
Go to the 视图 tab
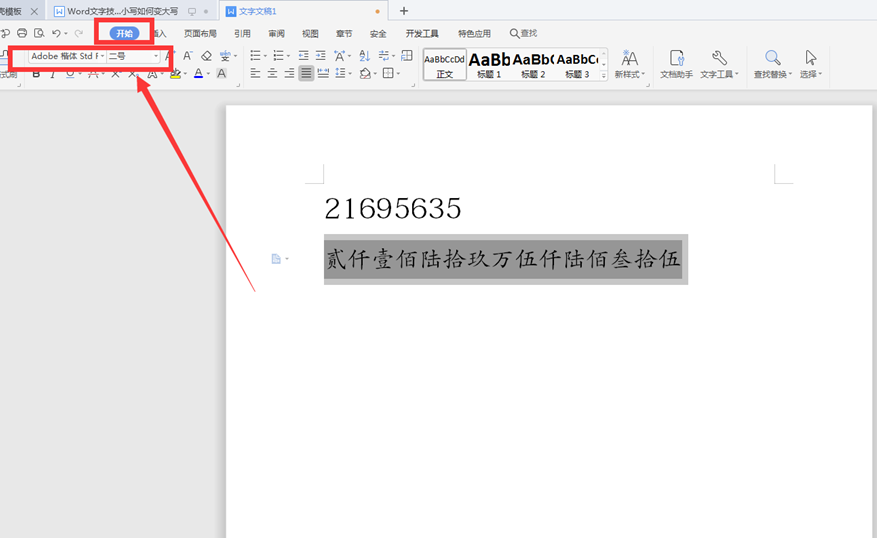310,34
